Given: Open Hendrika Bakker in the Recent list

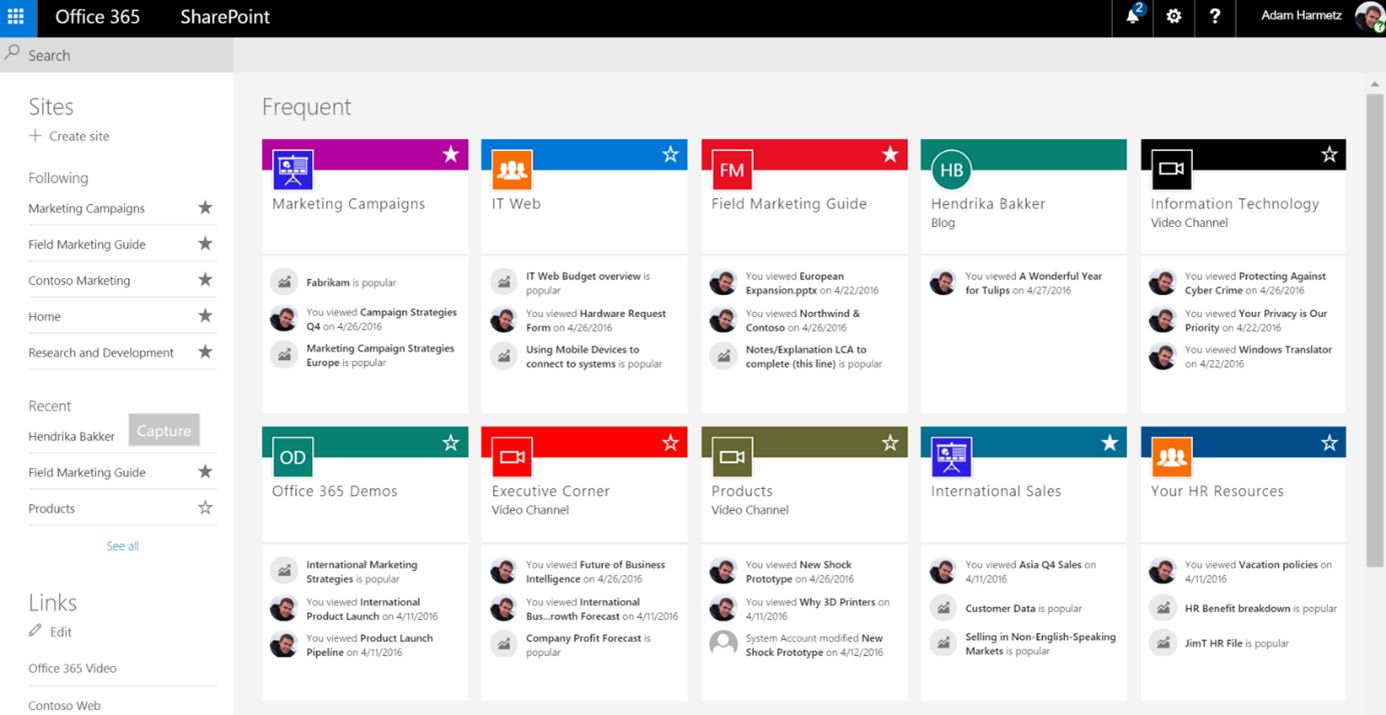Looking at the screenshot, I should point(71,437).
